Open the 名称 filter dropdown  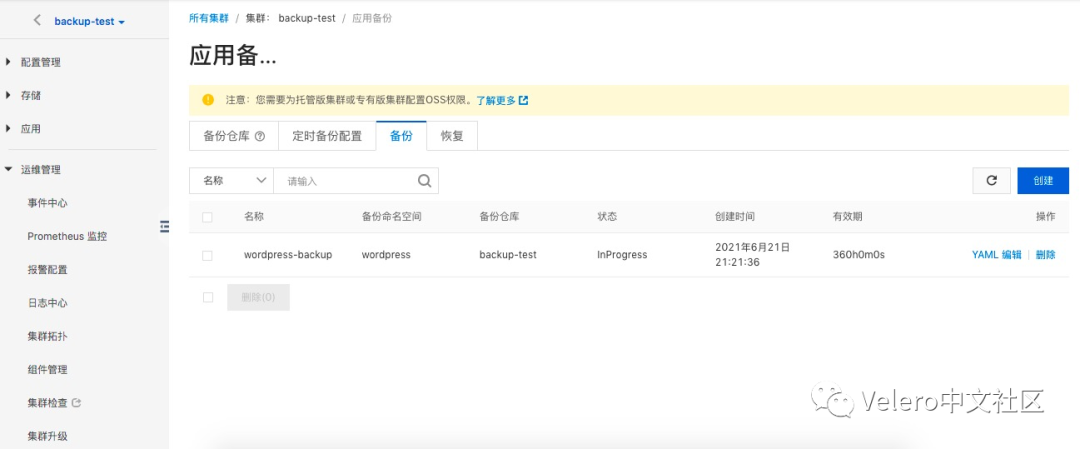point(231,180)
